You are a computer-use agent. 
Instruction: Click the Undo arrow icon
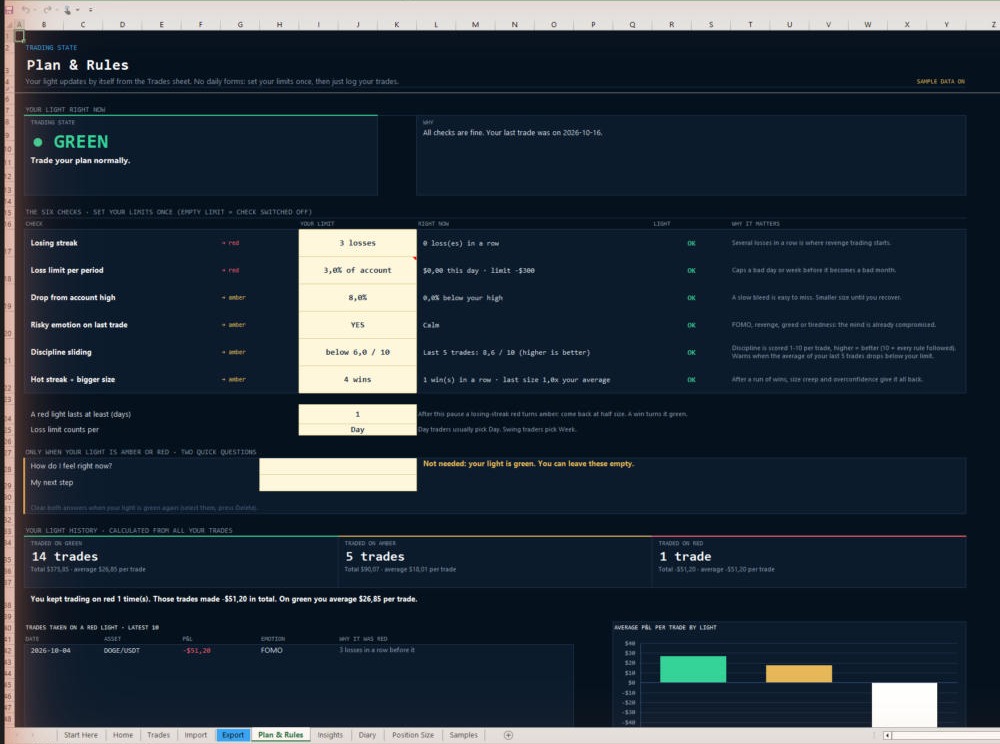(26, 10)
